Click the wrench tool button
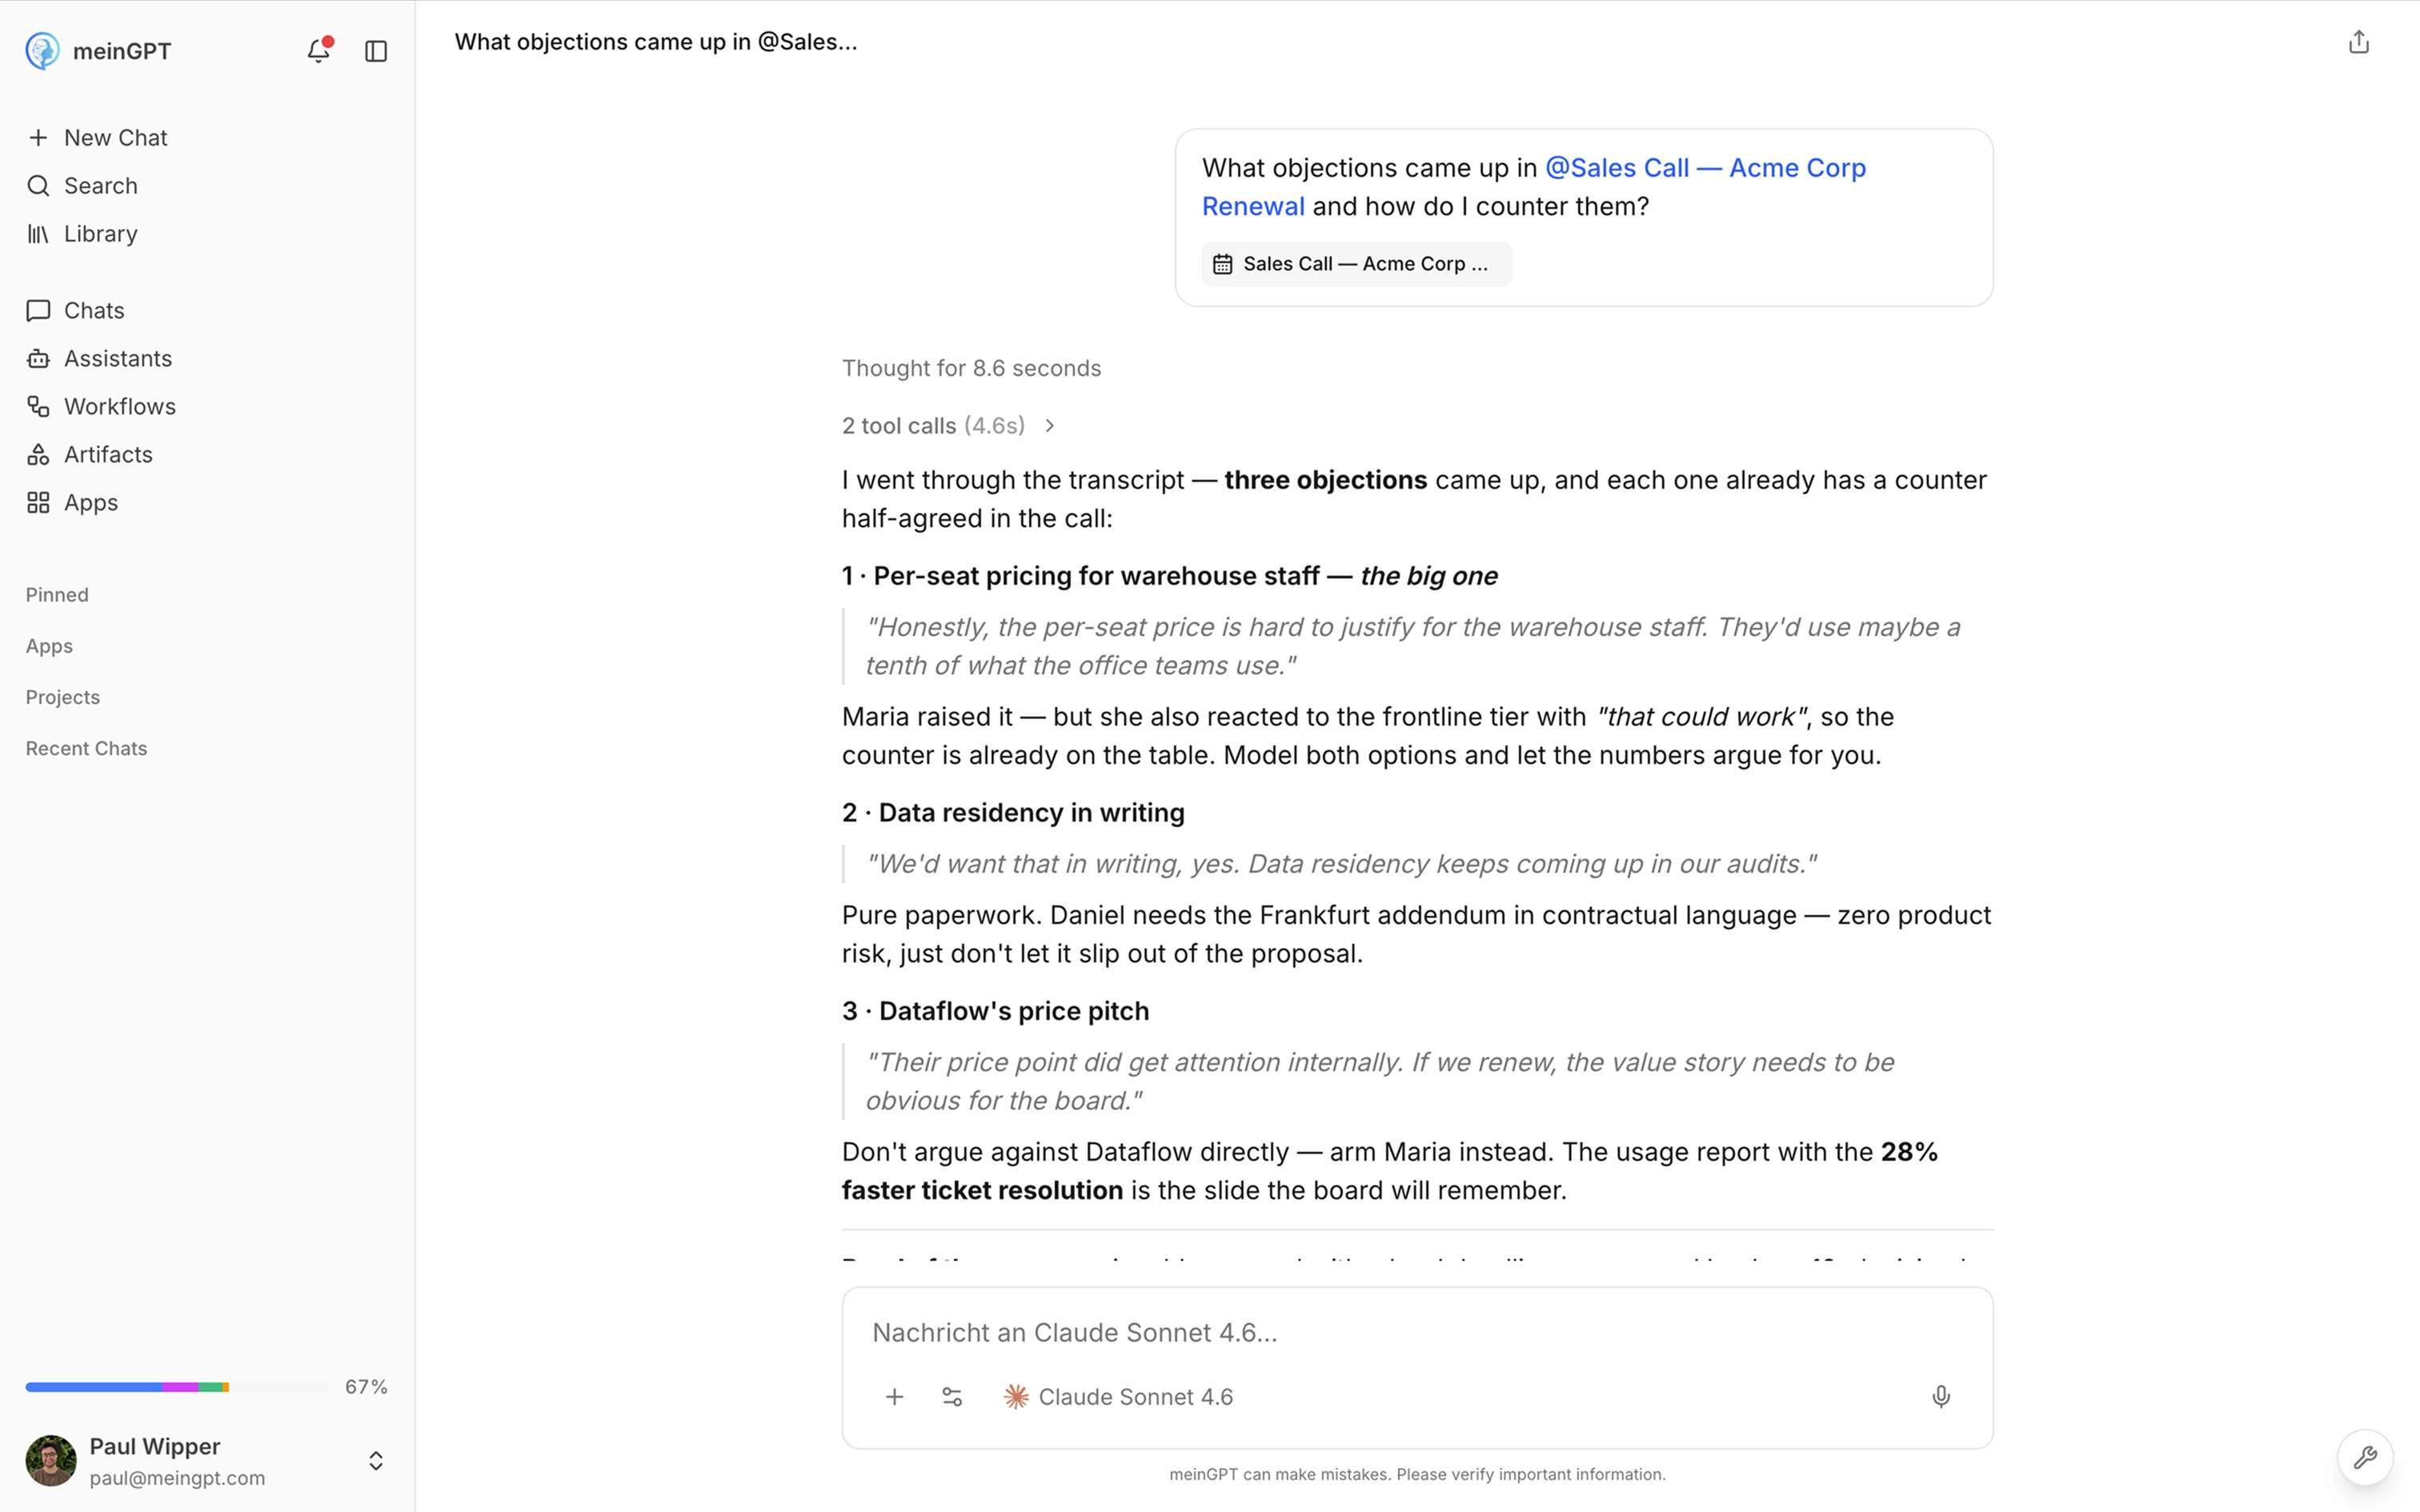The image size is (2420, 1512). [x=2365, y=1457]
